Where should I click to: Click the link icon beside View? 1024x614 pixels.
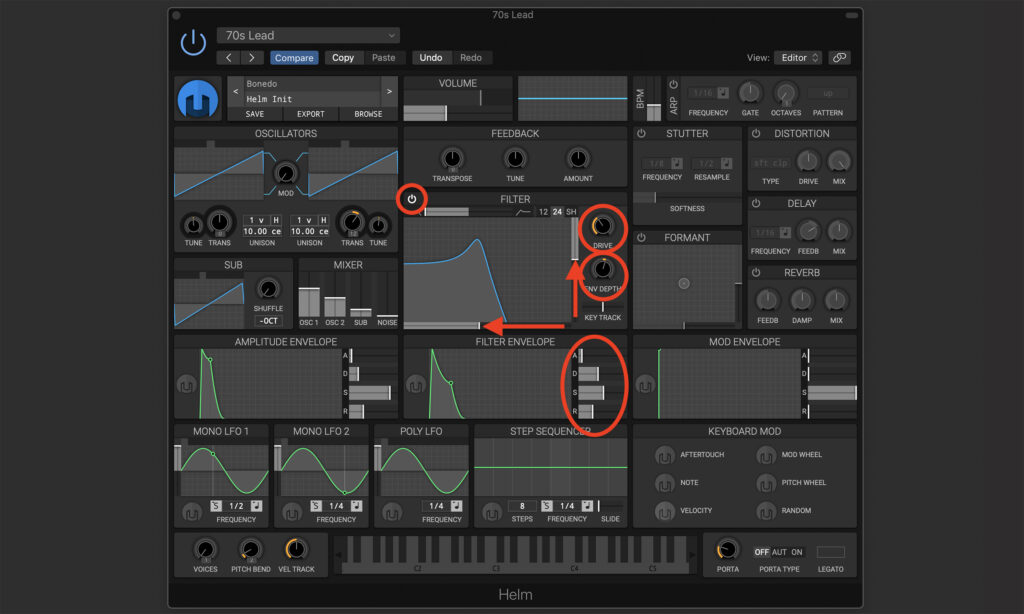pyautogui.click(x=840, y=57)
